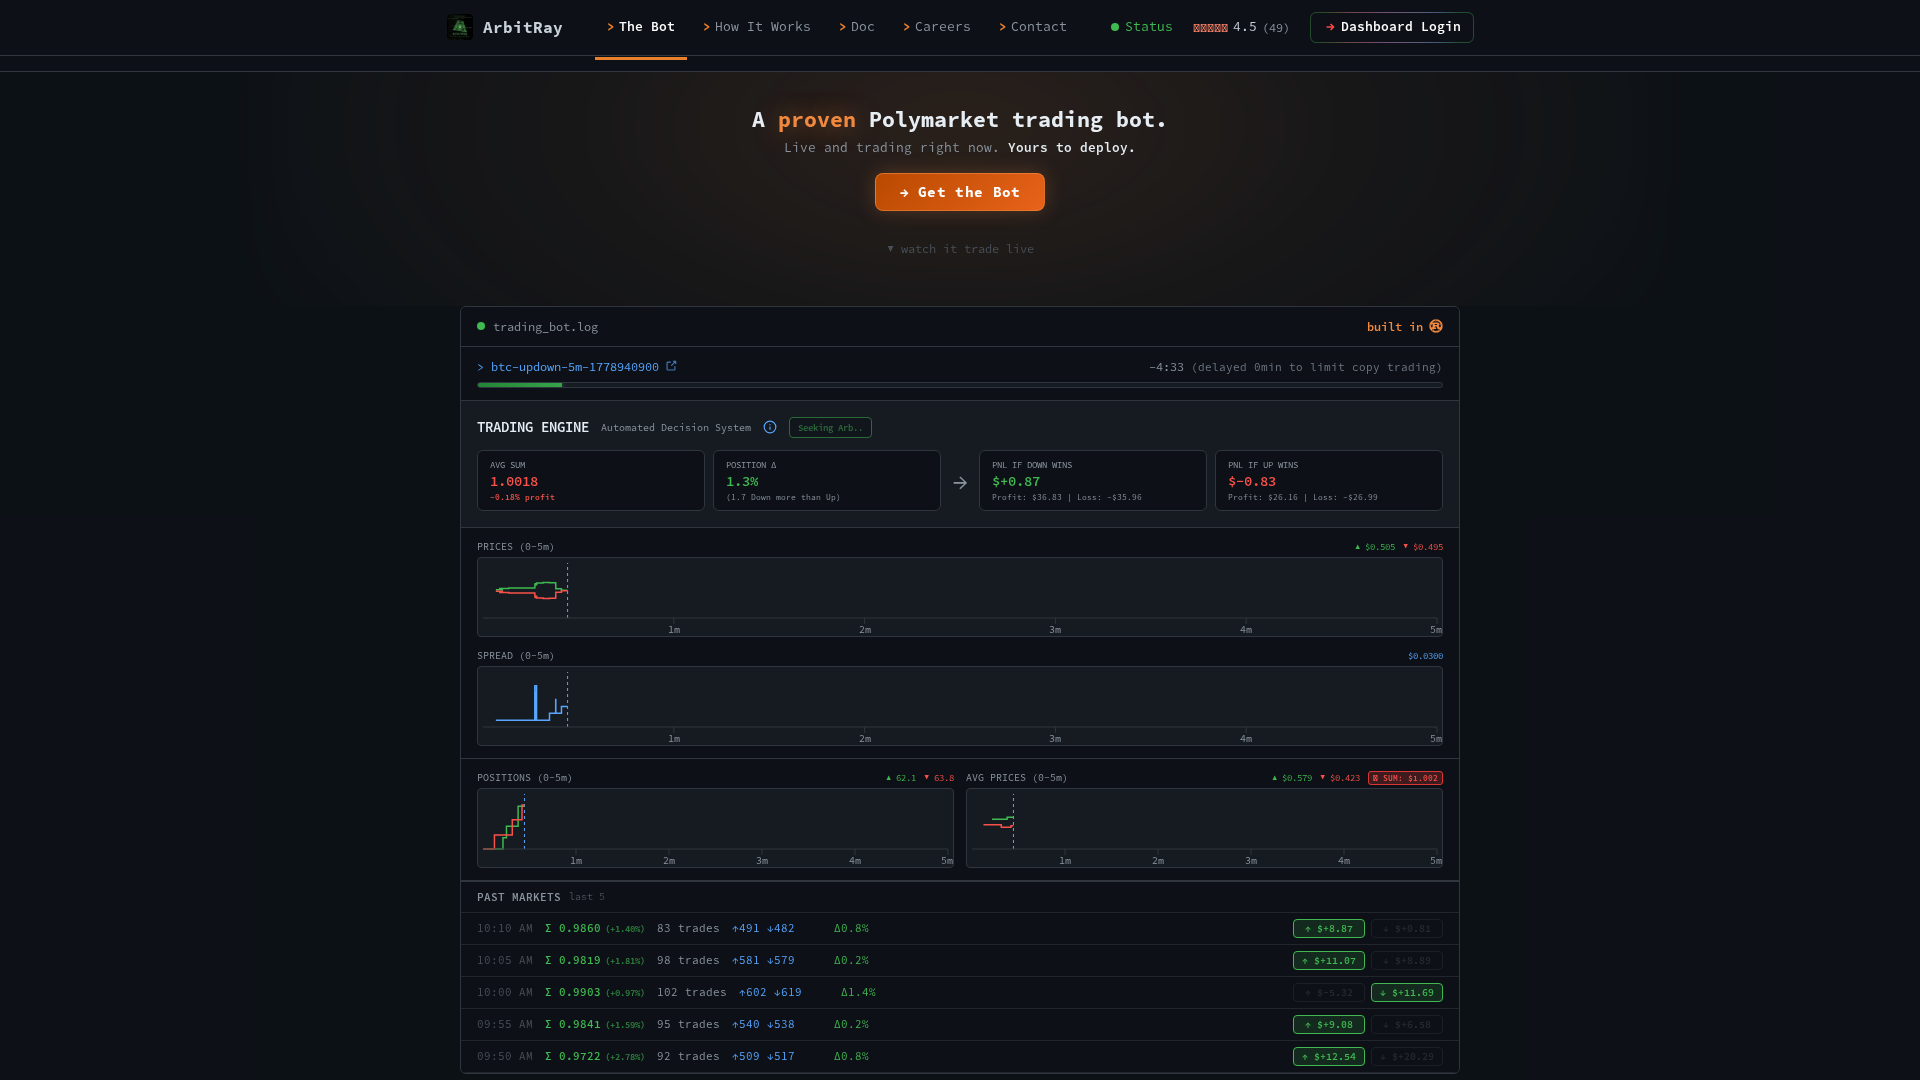Click the PAST MARKETS heading
The image size is (1920, 1080).
(519, 897)
